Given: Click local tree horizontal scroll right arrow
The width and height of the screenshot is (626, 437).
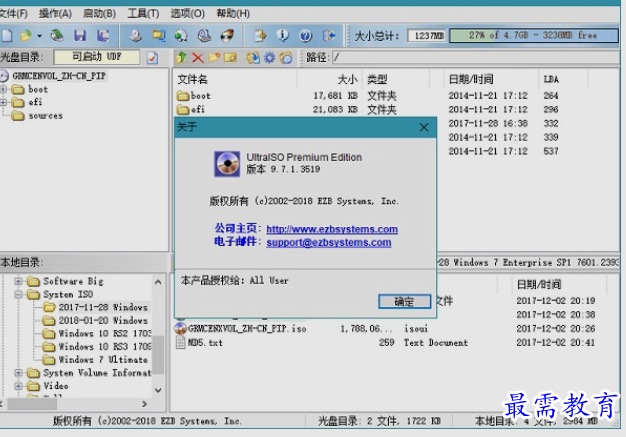Looking at the screenshot, I should (145, 404).
